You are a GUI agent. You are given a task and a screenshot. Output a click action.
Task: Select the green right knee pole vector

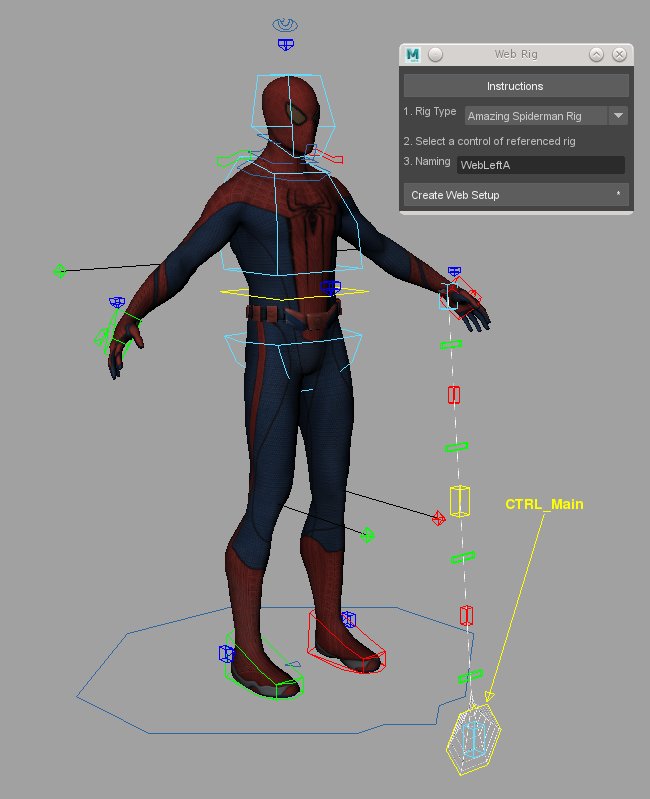(367, 535)
